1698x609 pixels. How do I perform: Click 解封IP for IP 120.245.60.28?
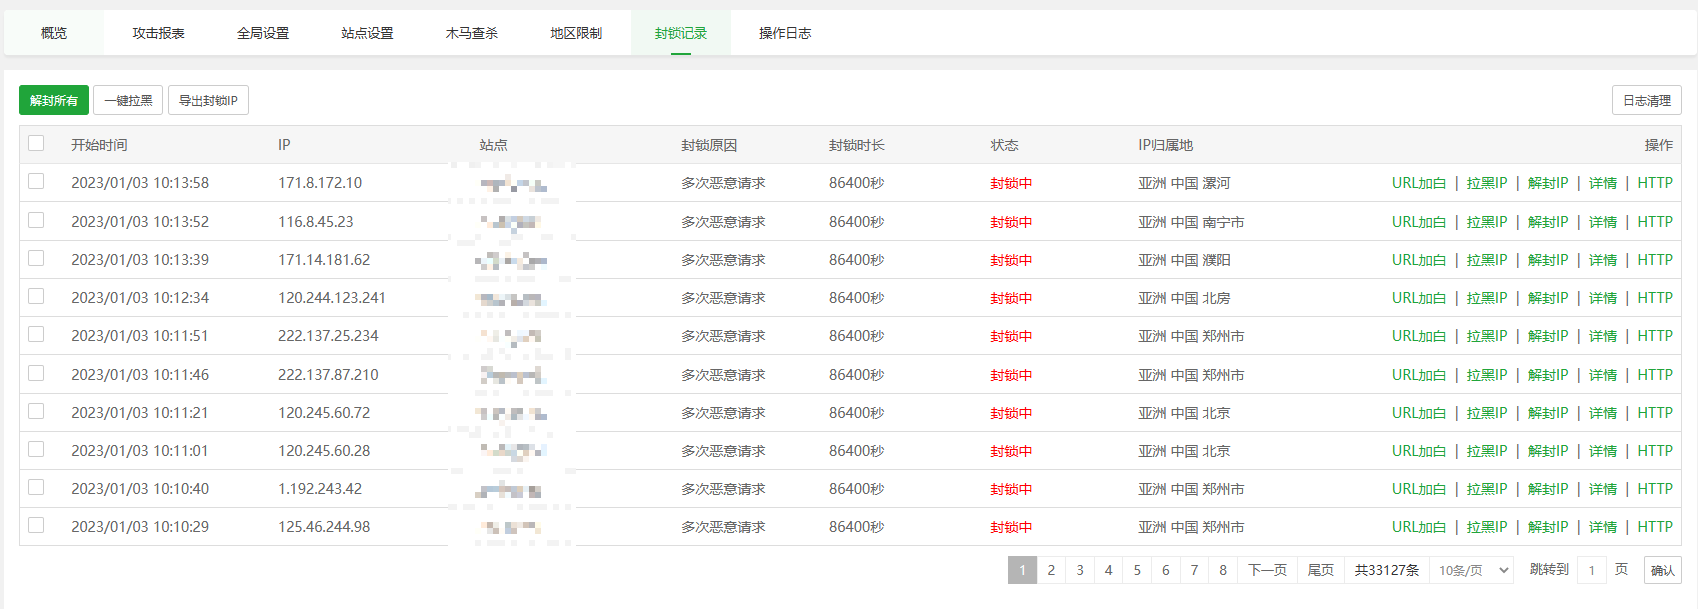point(1548,451)
